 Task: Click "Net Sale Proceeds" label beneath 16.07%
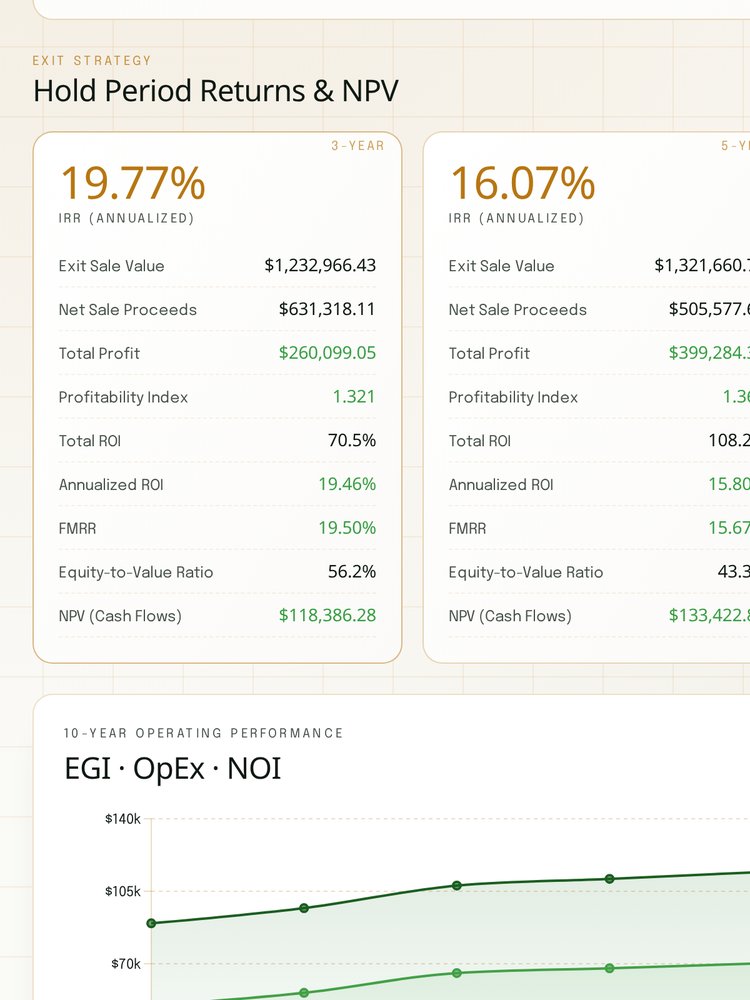point(517,310)
